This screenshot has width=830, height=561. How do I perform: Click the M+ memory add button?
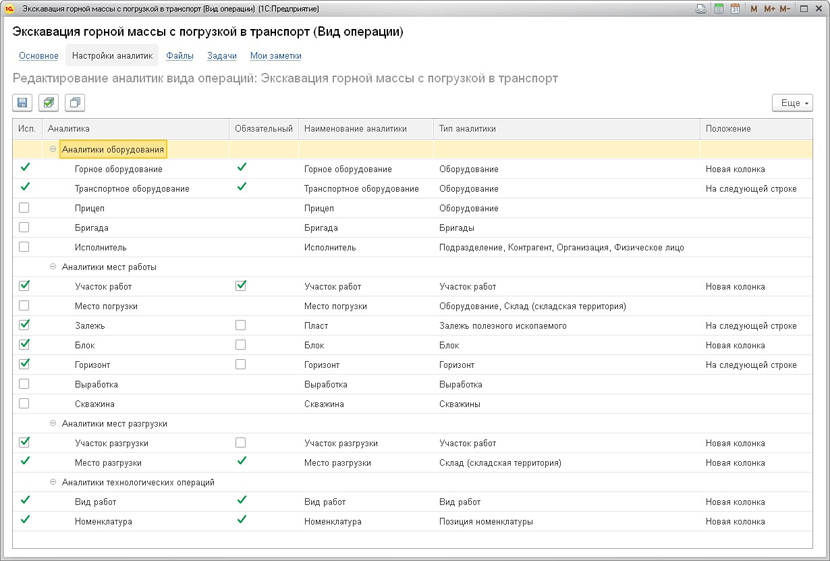pos(769,8)
